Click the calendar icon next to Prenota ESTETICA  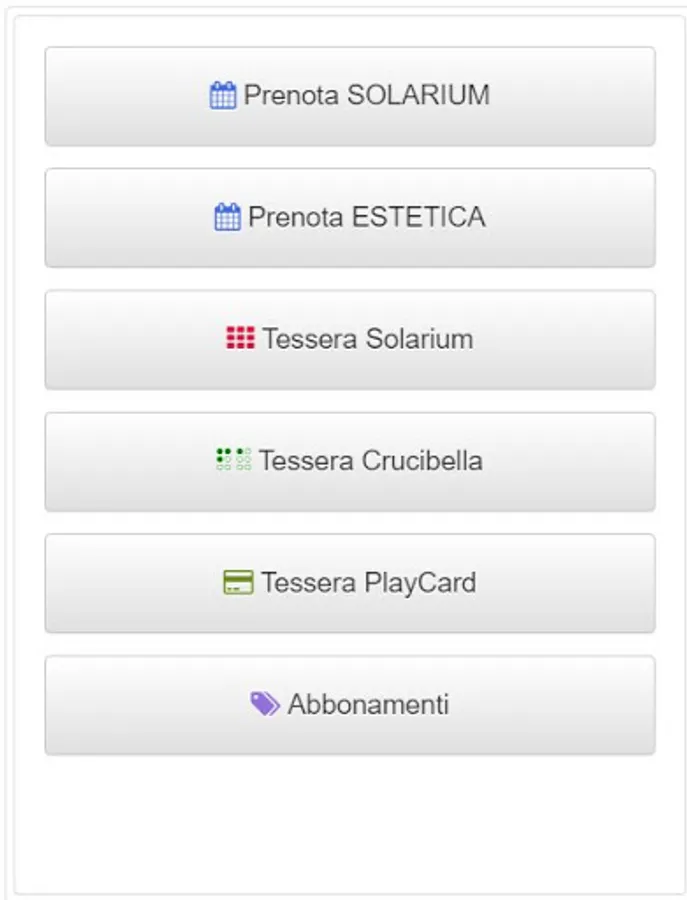[227, 217]
